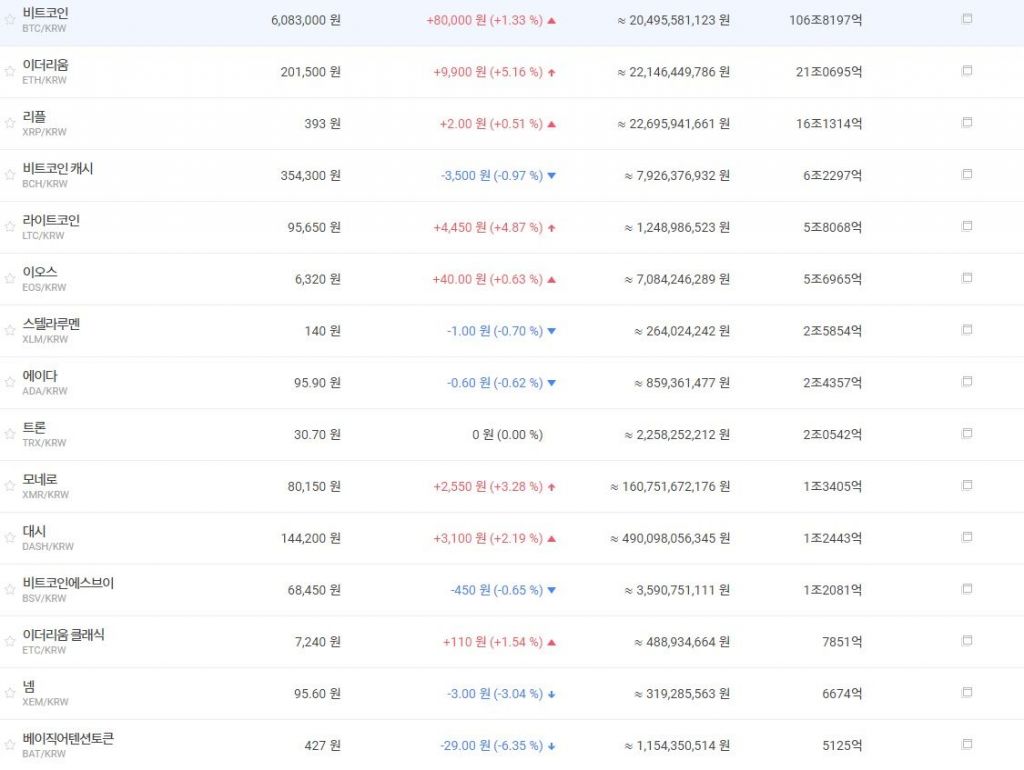Open the 비트코인에스브이 coin name link
The width and height of the screenshot is (1024, 770).
[68, 583]
